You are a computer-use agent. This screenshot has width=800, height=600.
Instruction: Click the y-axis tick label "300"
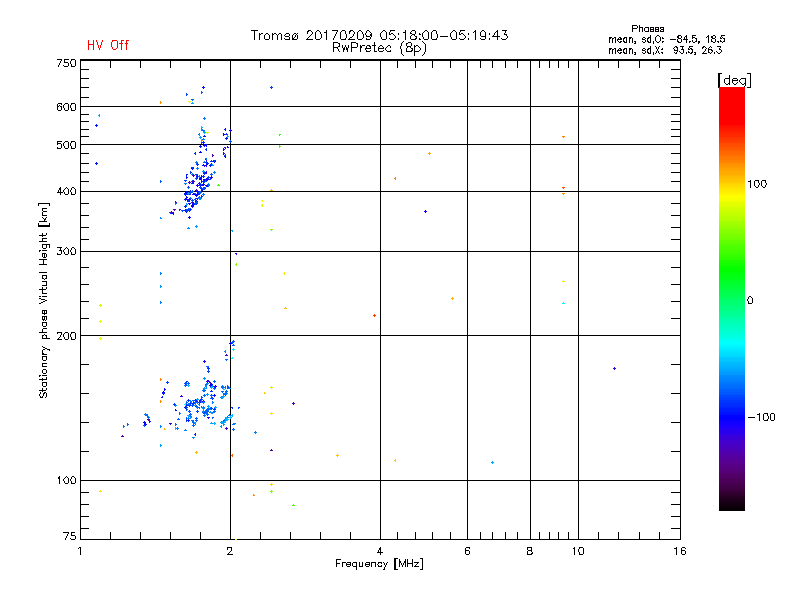(67, 252)
